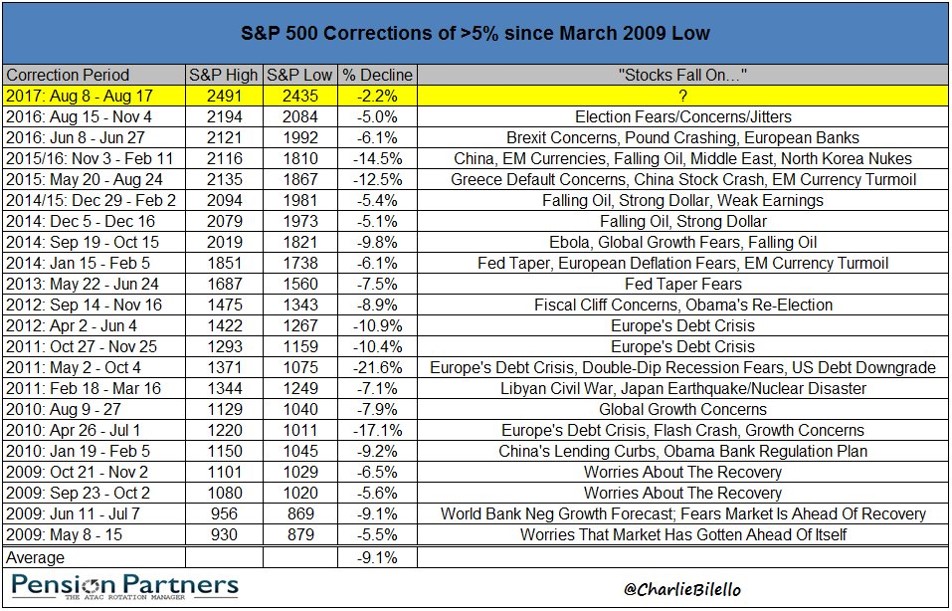The height and width of the screenshot is (611, 952).
Task: Click the S&P High value 2491
Action: click(224, 96)
